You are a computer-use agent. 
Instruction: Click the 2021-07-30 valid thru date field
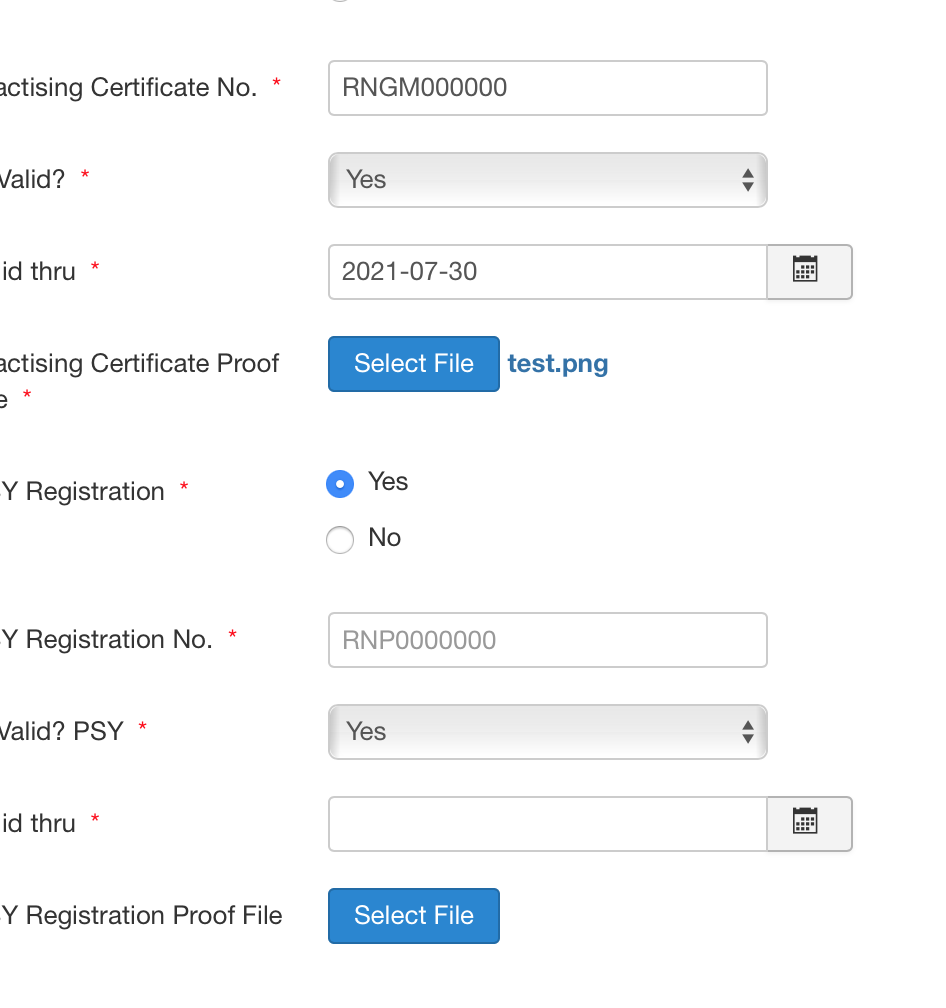tap(548, 272)
